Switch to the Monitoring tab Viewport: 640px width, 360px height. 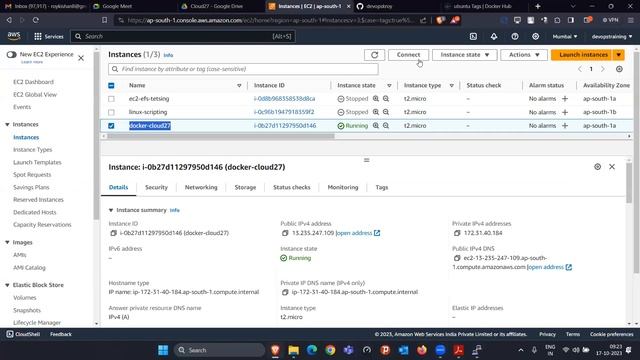point(342,187)
